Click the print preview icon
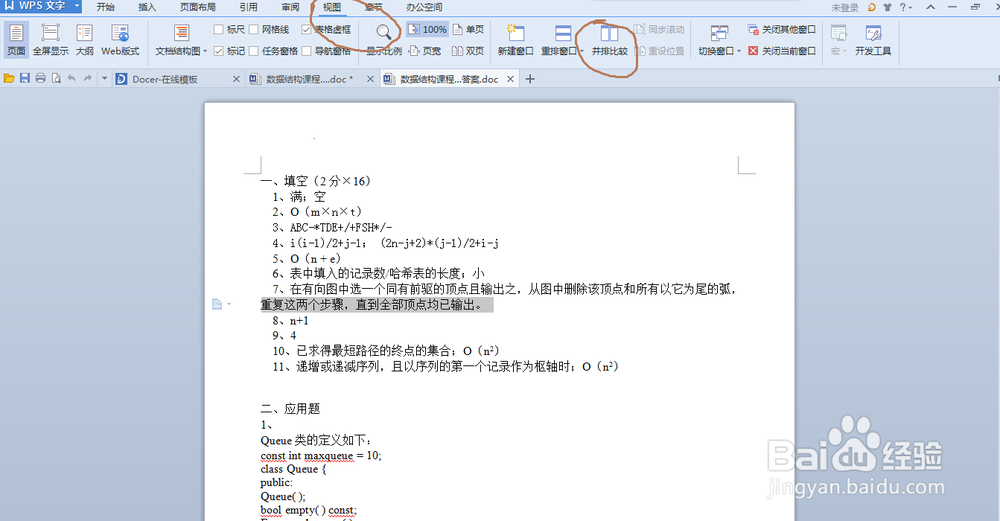Image resolution: width=1000 pixels, height=521 pixels. tap(56, 78)
